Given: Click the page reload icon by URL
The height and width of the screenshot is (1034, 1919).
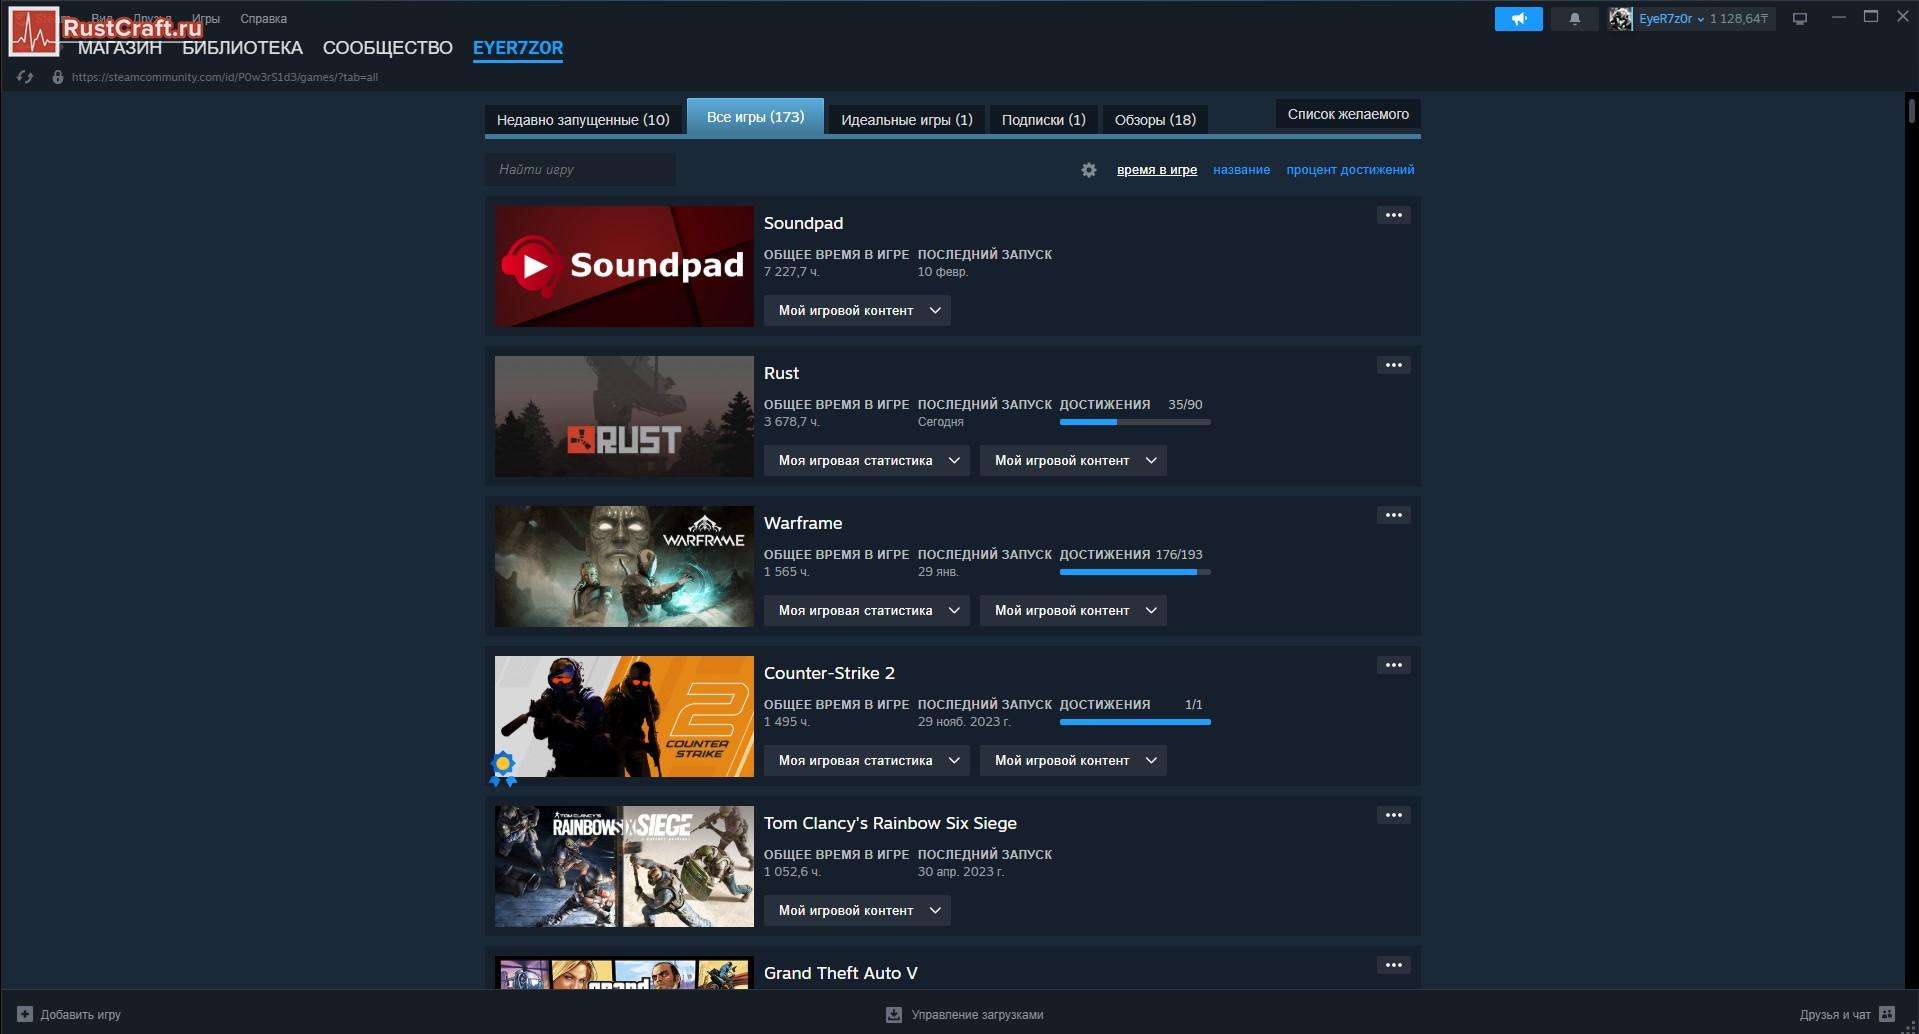Looking at the screenshot, I should (x=25, y=77).
